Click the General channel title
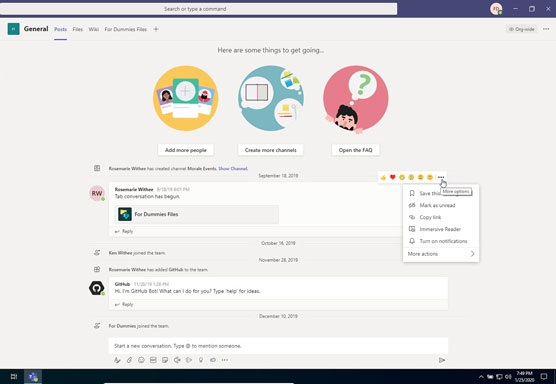Viewport: 556px width, 384px height. tap(36, 29)
